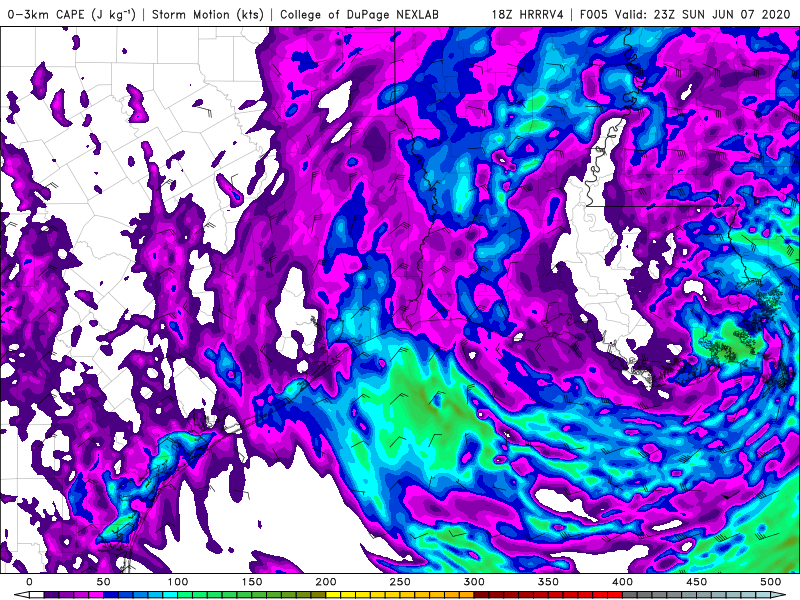
Task: Click the colorbar label '100'
Action: [x=178, y=582]
